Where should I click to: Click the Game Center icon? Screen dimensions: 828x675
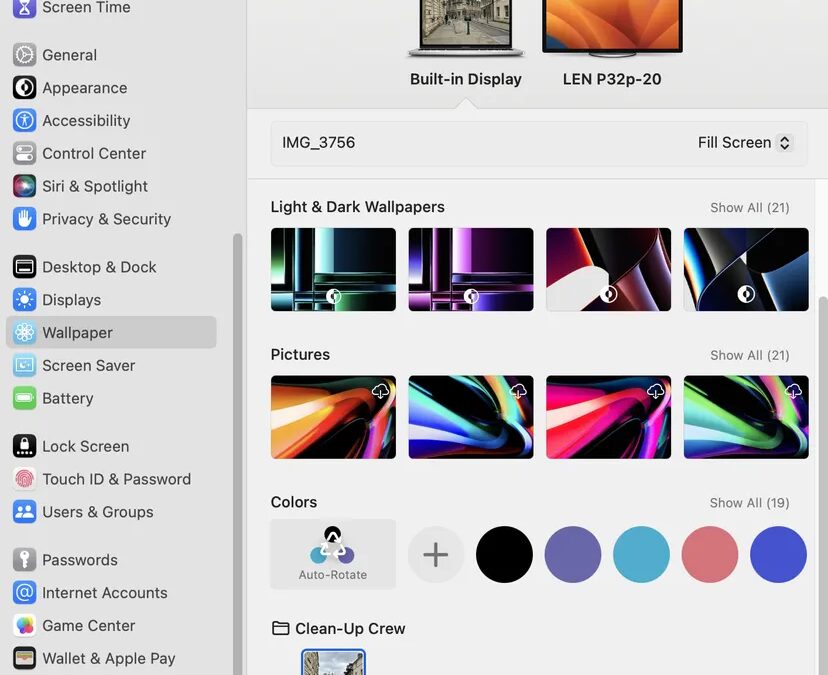pyautogui.click(x=24, y=626)
